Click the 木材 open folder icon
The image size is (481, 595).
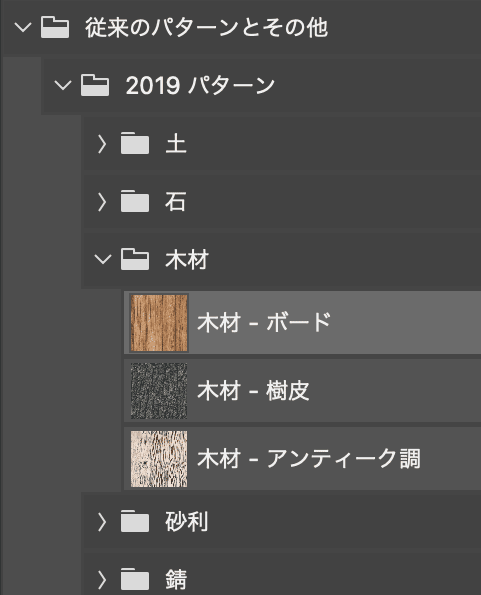(135, 259)
